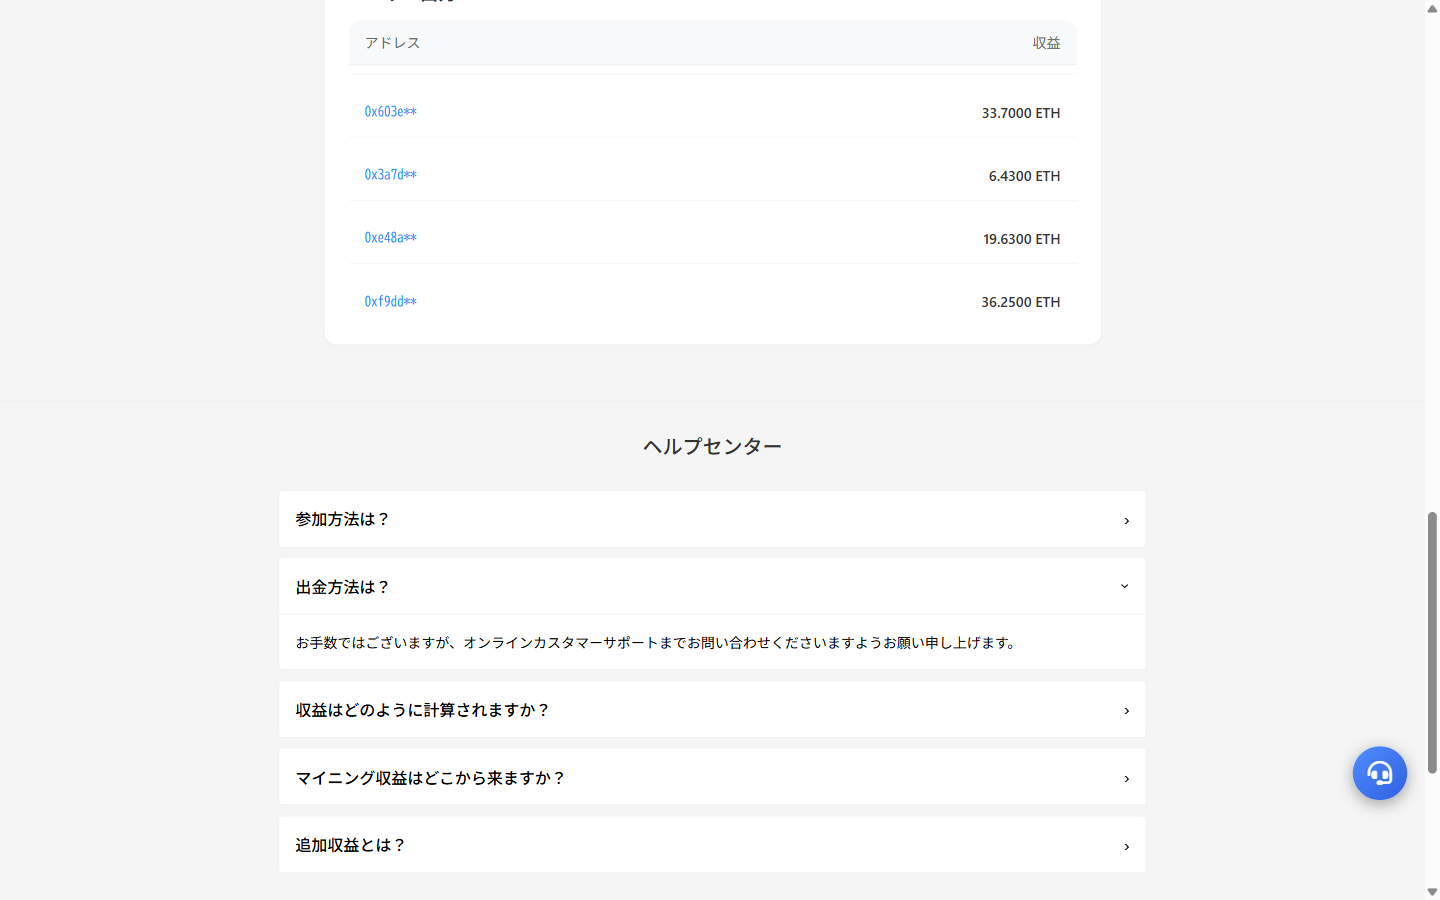Image resolution: width=1440 pixels, height=900 pixels.
Task: Expand the 収益はどのように計算されますか？ chevron
Action: pos(1126,710)
